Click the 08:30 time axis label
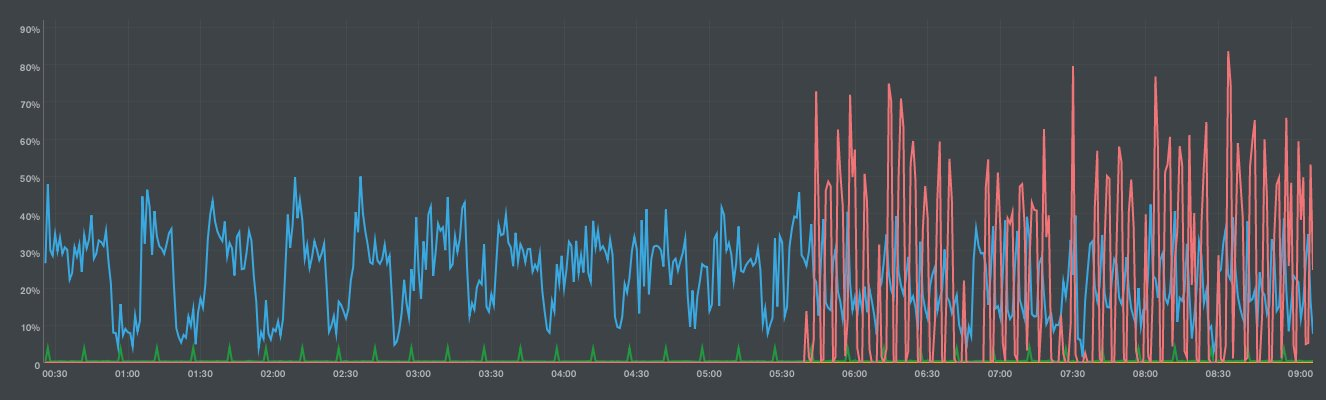 point(1218,374)
